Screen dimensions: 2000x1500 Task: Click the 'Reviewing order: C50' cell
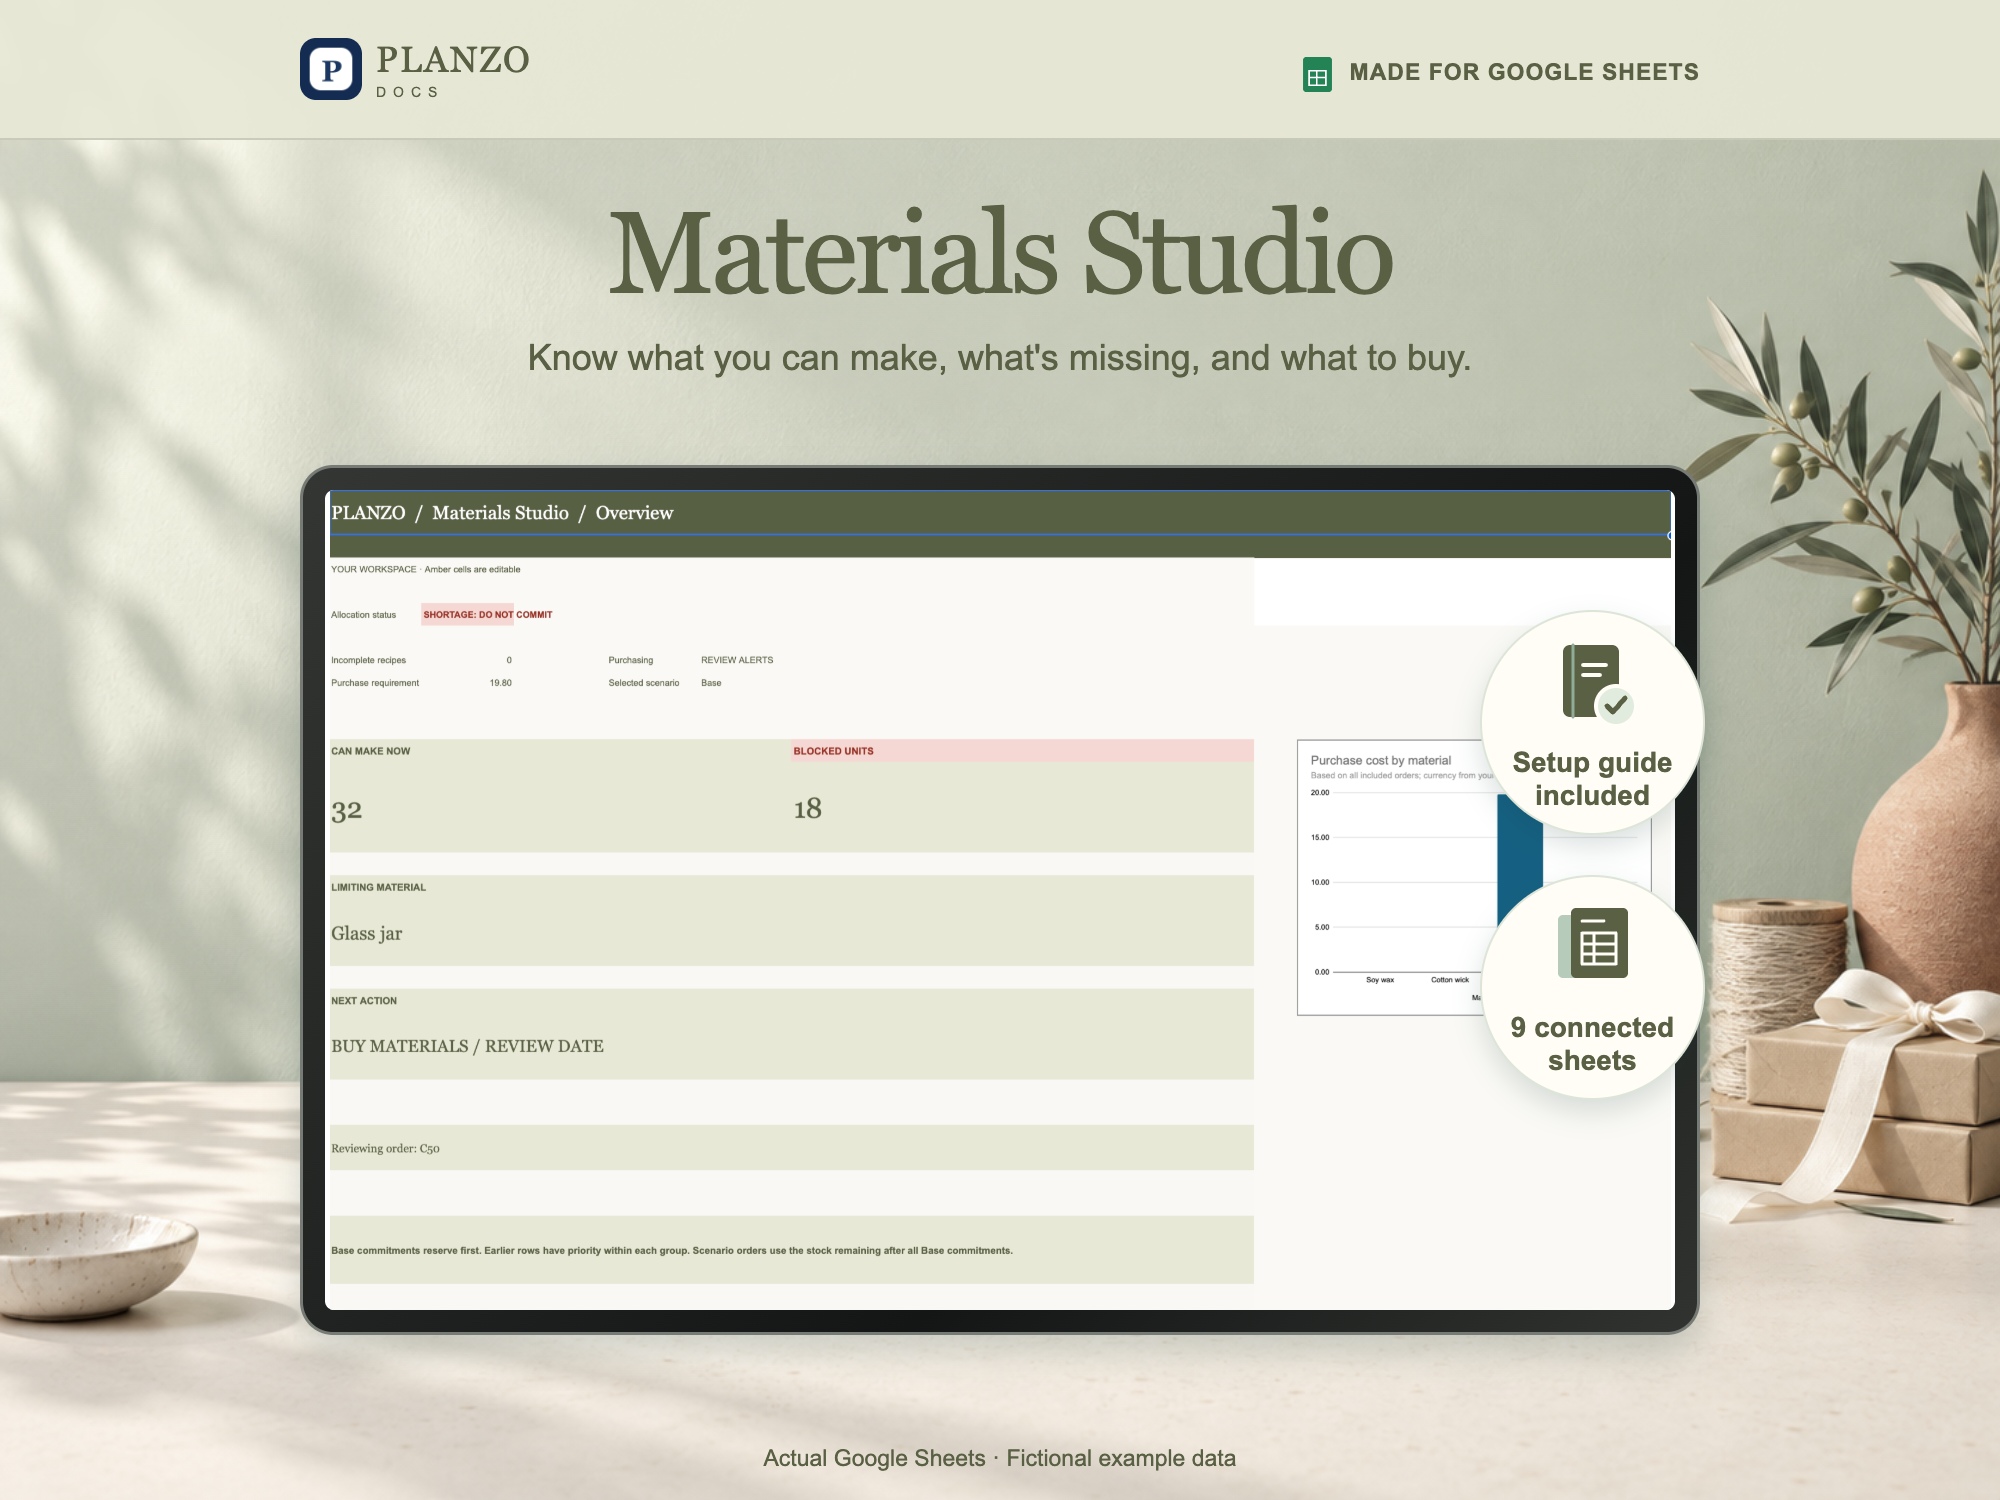point(791,1148)
